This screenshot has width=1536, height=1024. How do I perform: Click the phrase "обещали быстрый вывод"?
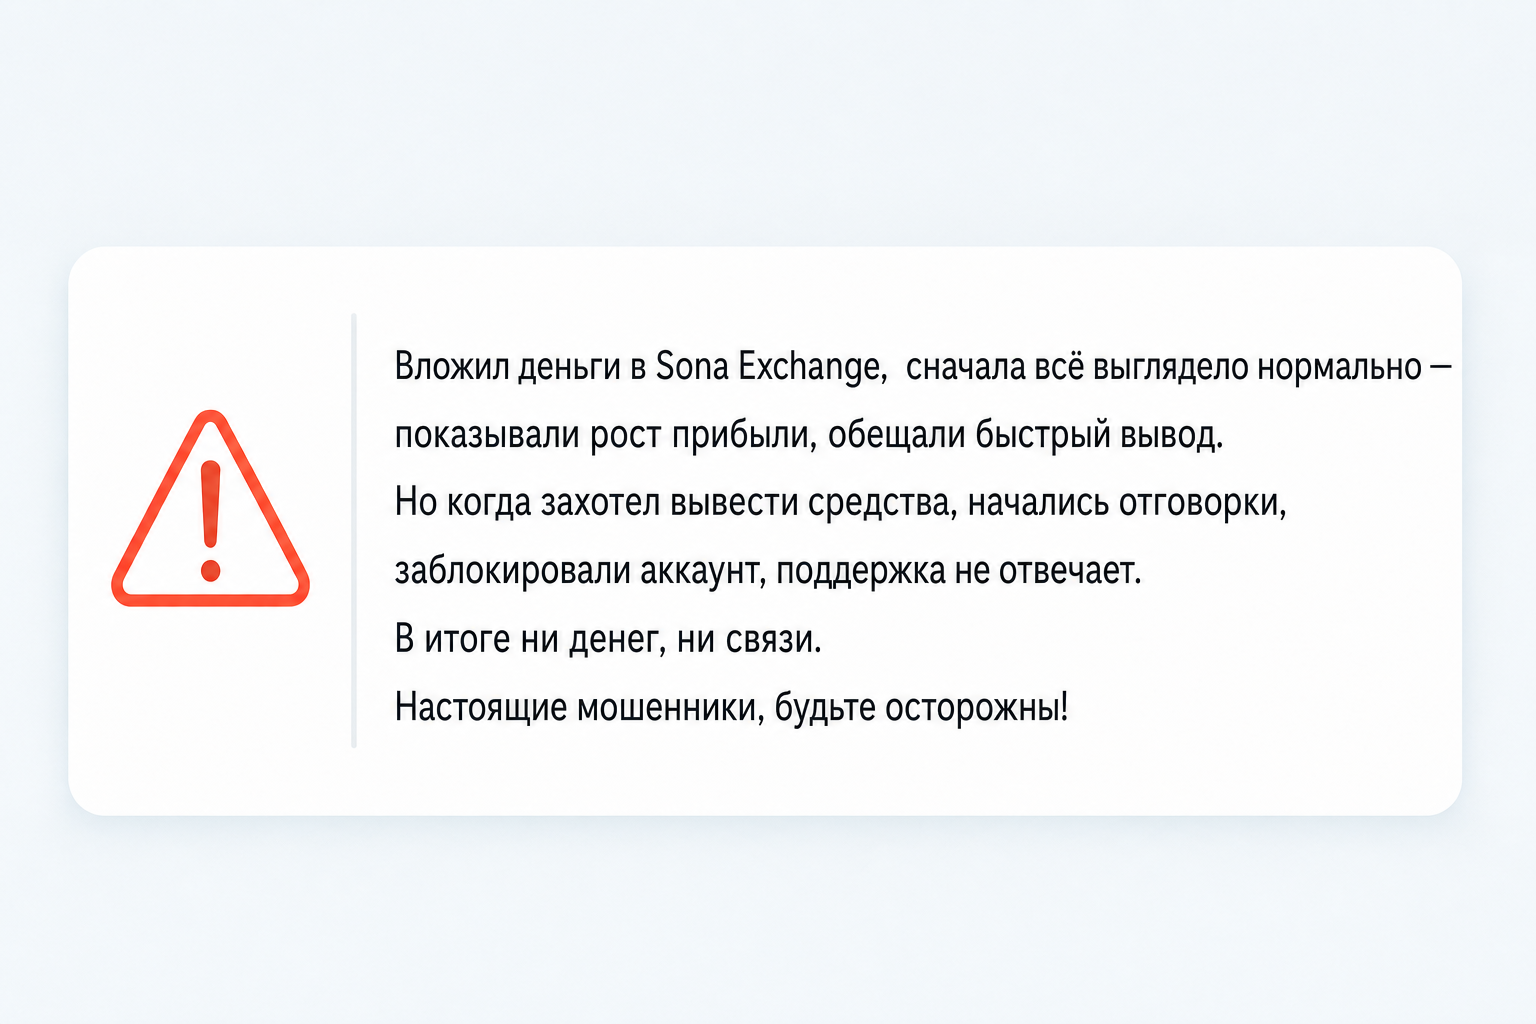(1025, 435)
